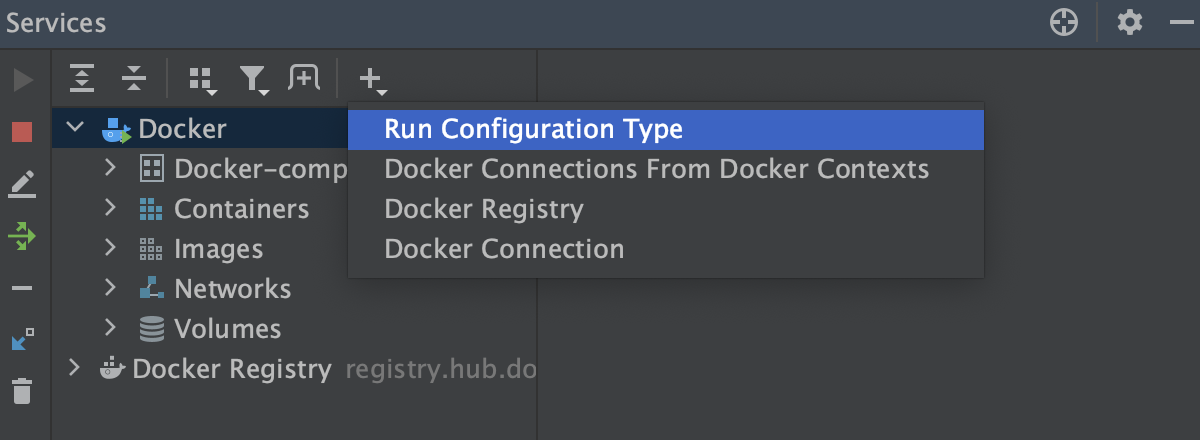1200x440 pixels.
Task: Open Services panel gear settings
Action: click(x=1130, y=22)
